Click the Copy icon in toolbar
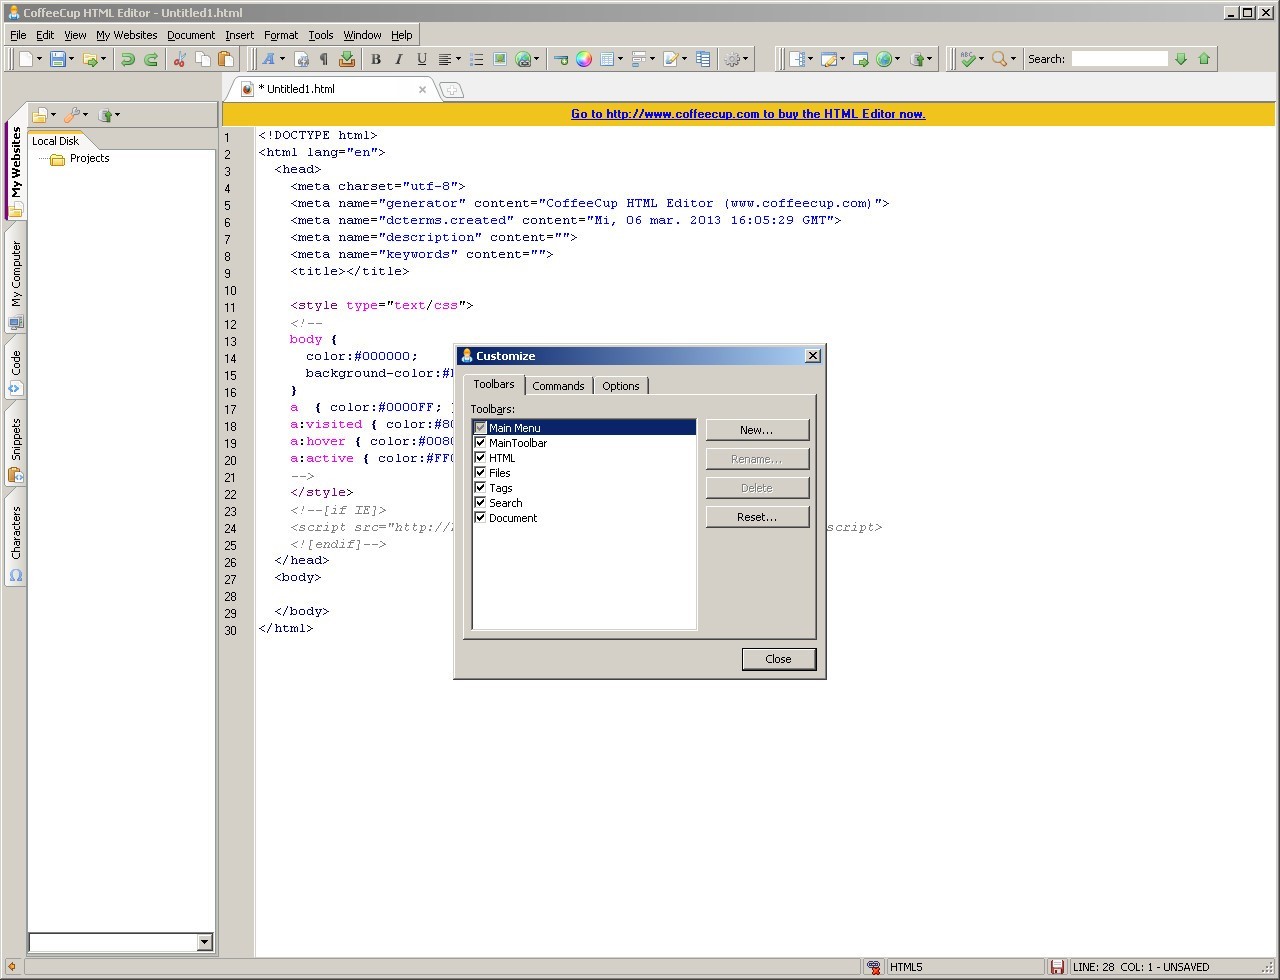The image size is (1280, 980). [x=203, y=59]
